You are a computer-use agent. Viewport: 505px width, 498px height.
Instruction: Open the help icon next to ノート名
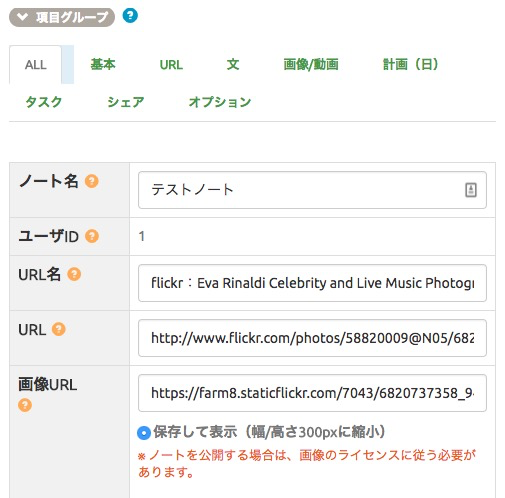[92, 181]
